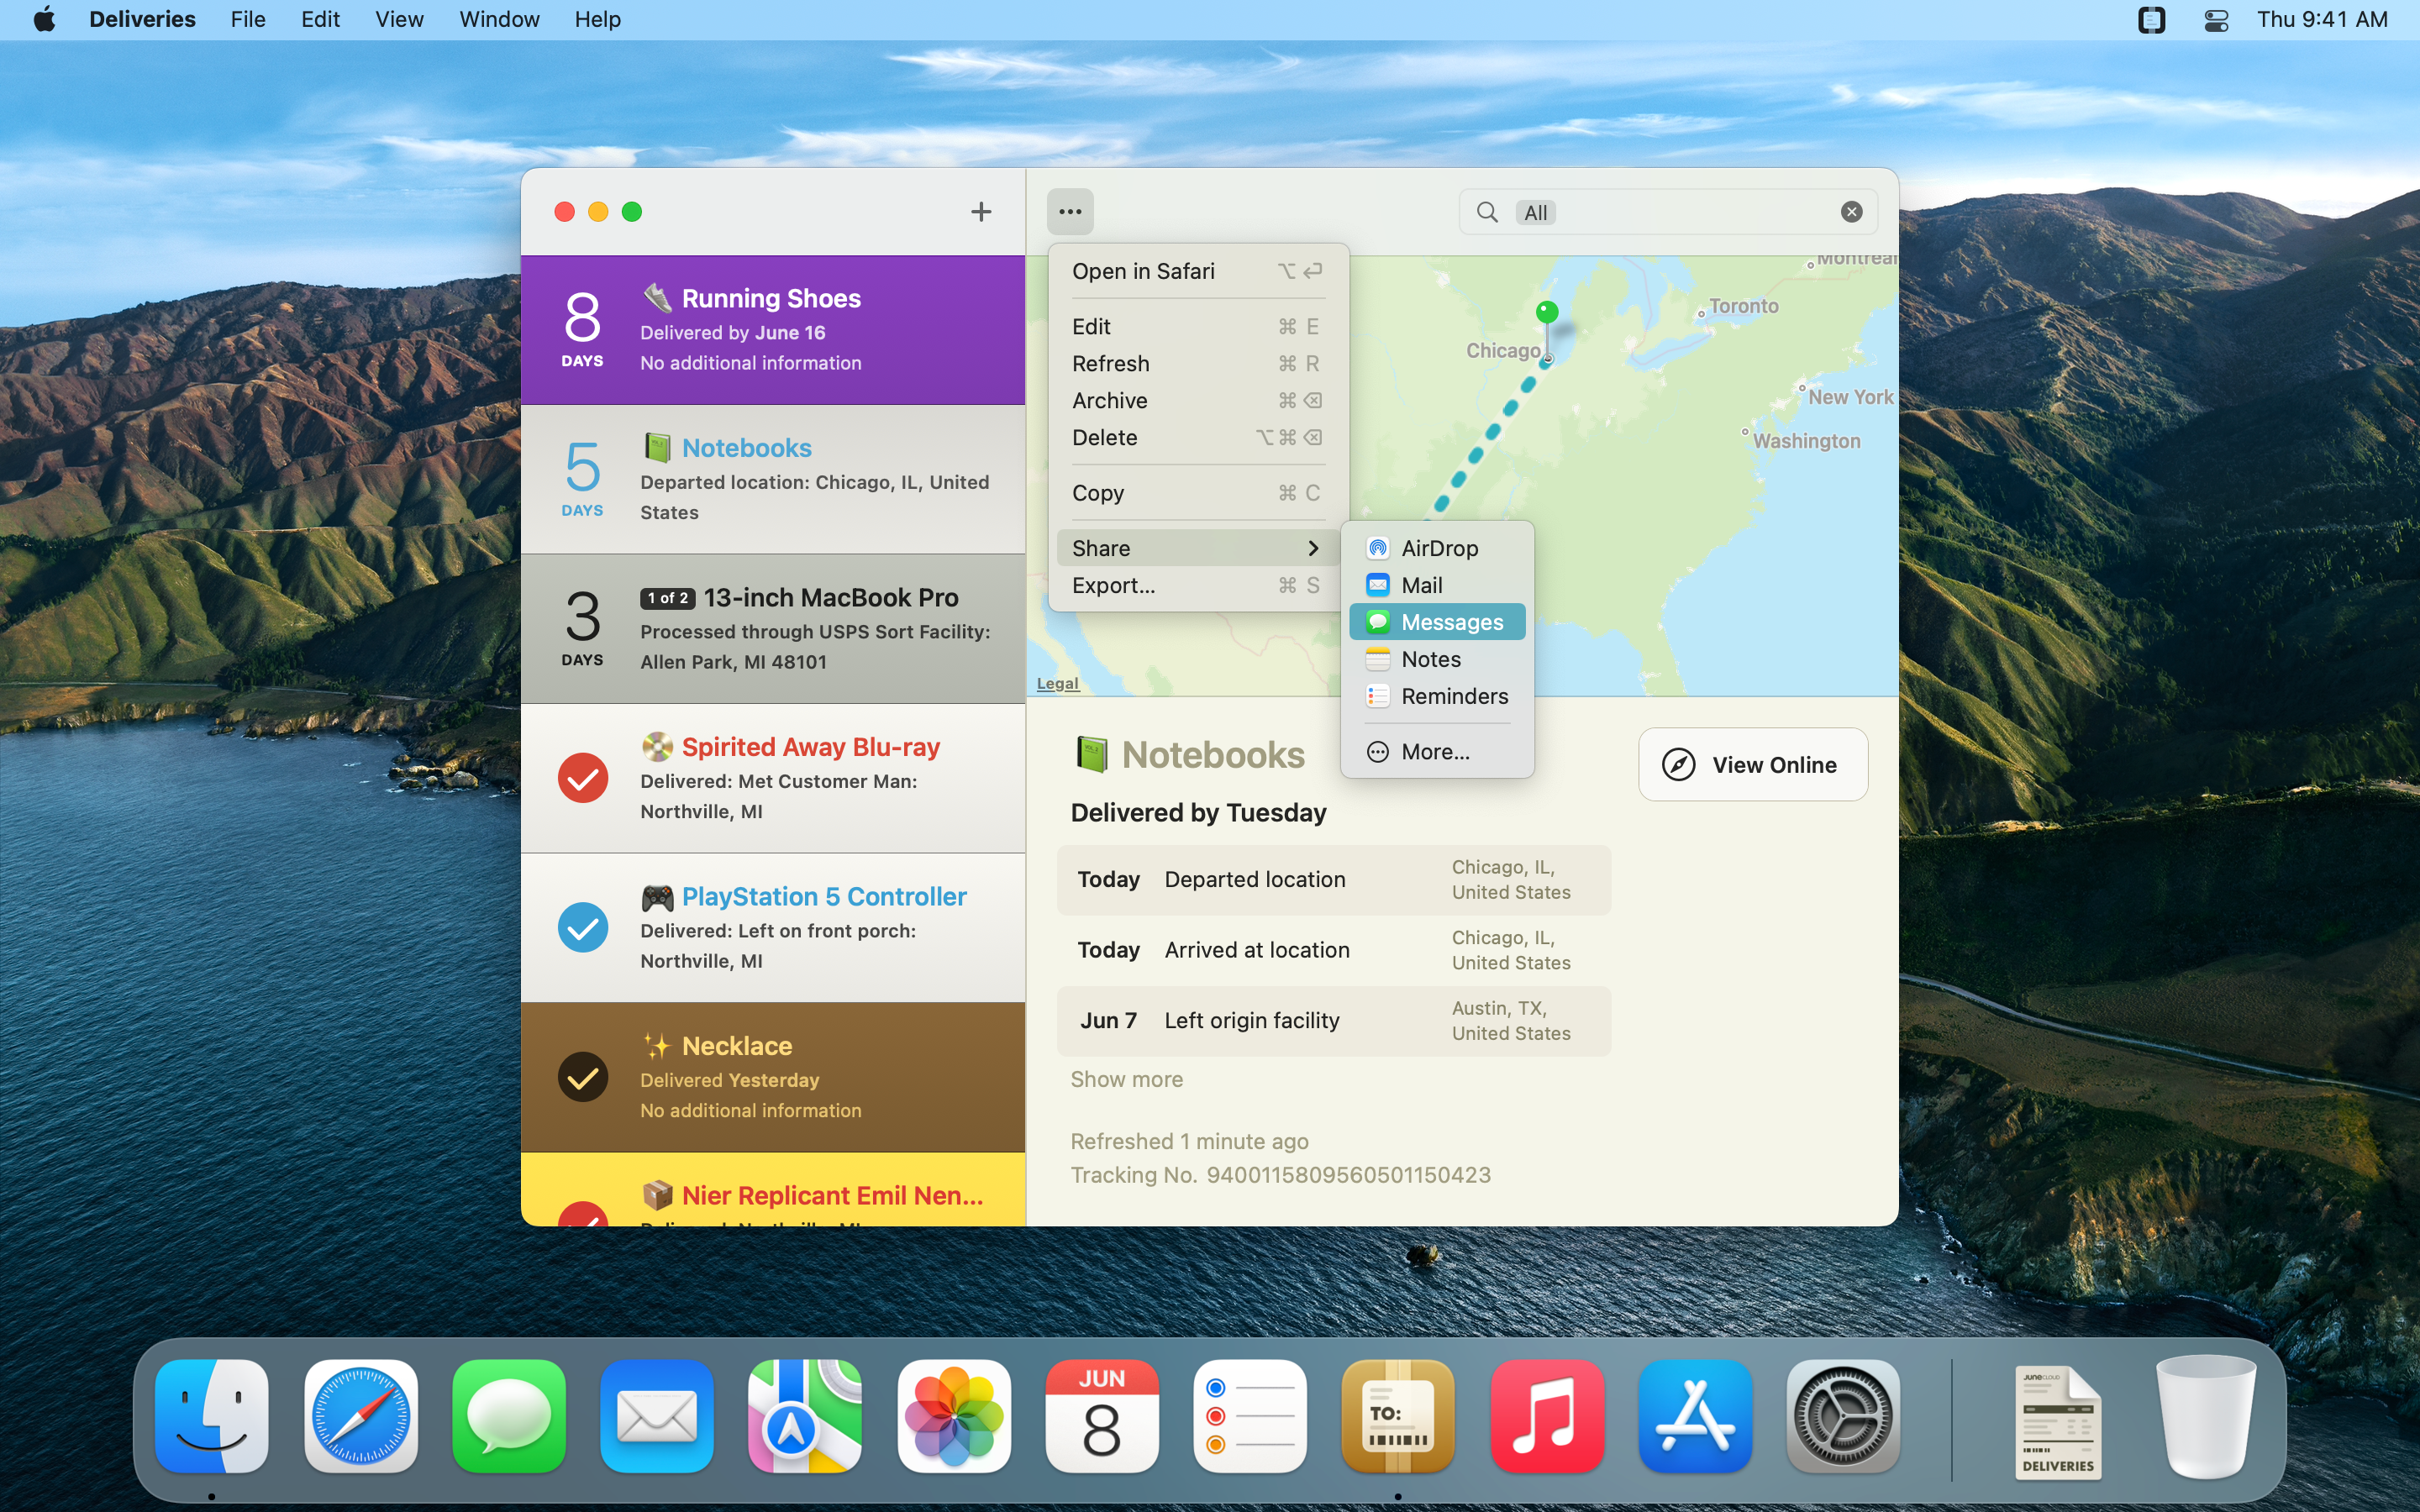Show more tracking history entries
2420x1512 pixels.
pyautogui.click(x=1128, y=1079)
